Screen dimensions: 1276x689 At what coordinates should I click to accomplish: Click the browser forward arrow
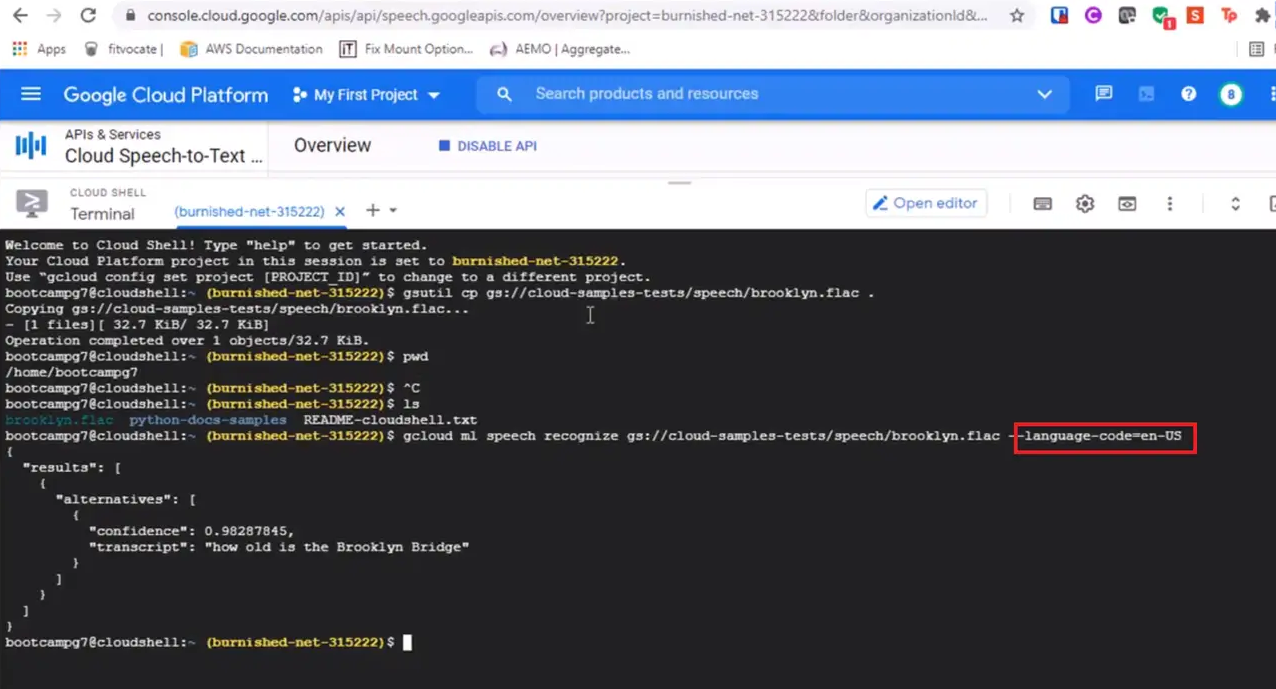[x=54, y=16]
